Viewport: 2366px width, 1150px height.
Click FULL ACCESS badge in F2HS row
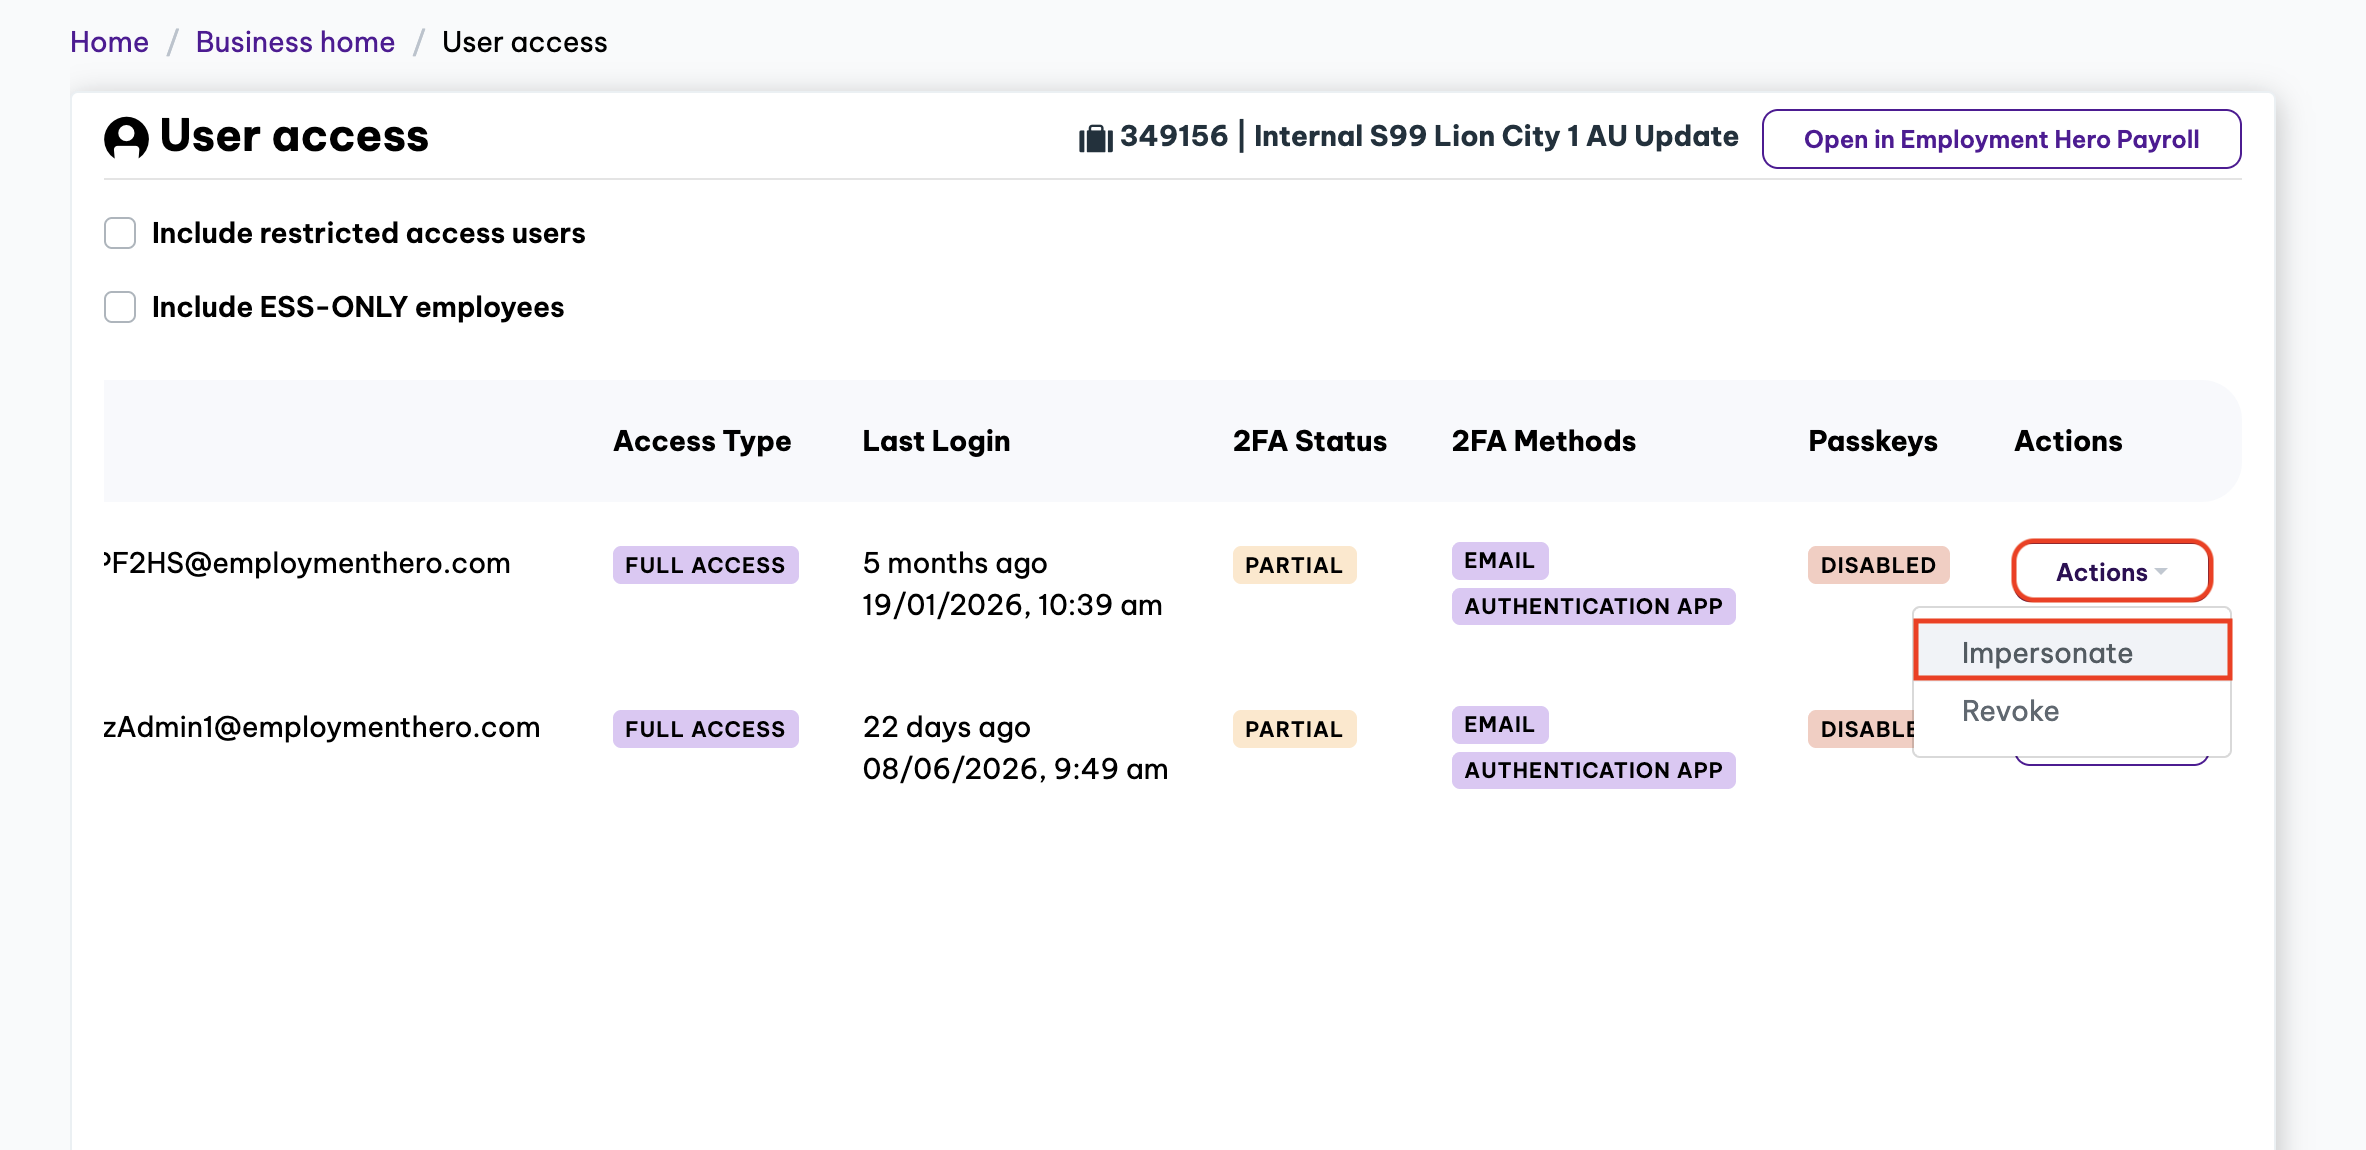pyautogui.click(x=705, y=565)
